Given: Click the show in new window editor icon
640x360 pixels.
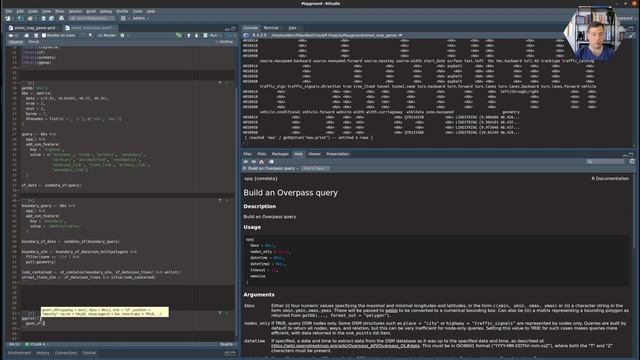Looking at the screenshot, I should tap(27, 36).
